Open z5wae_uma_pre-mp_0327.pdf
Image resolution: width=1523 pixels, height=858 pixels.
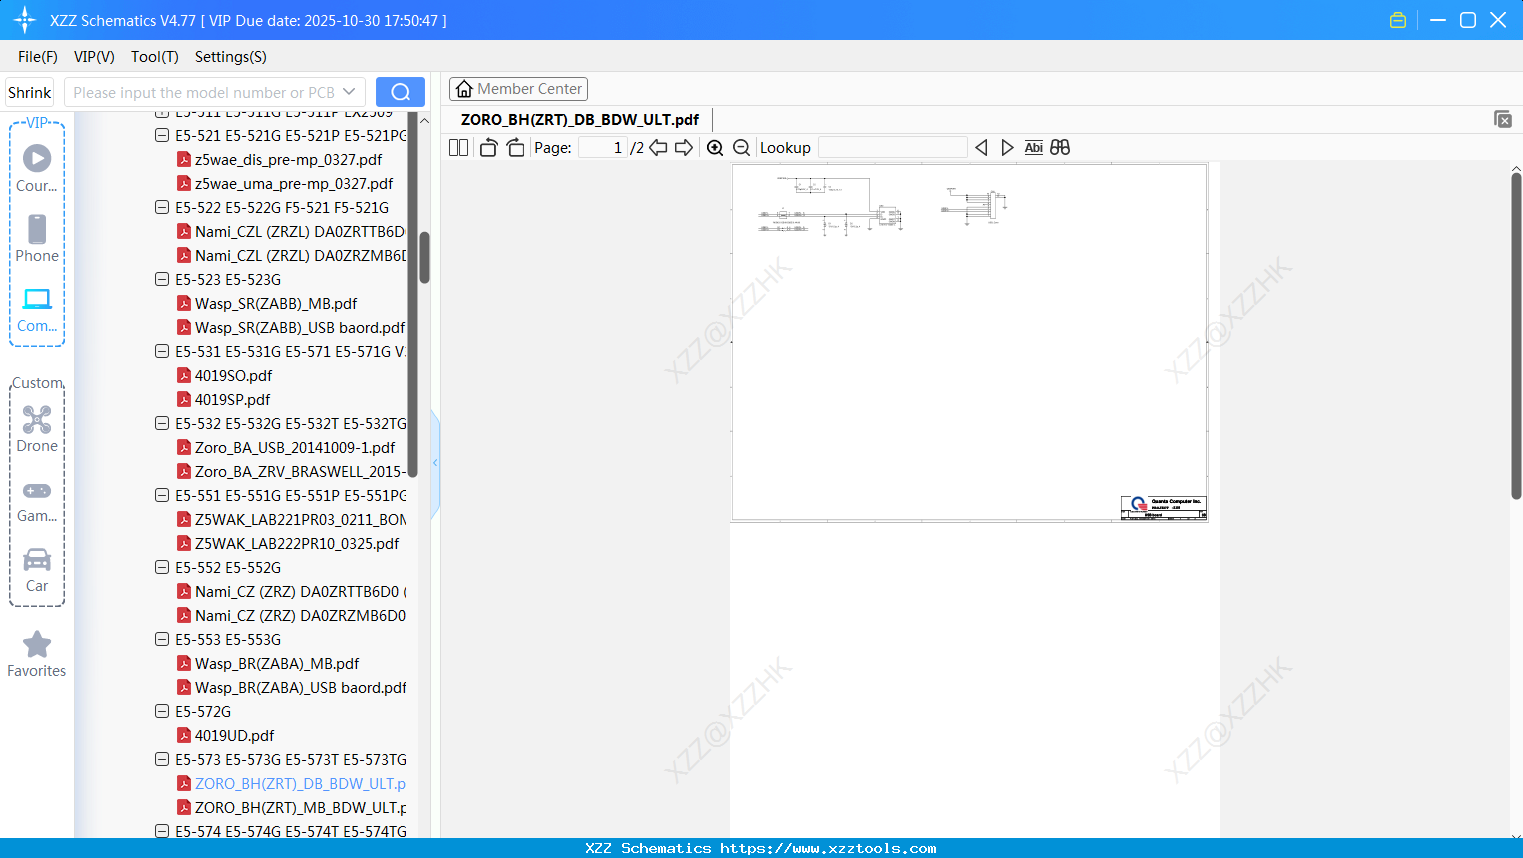pyautogui.click(x=294, y=183)
